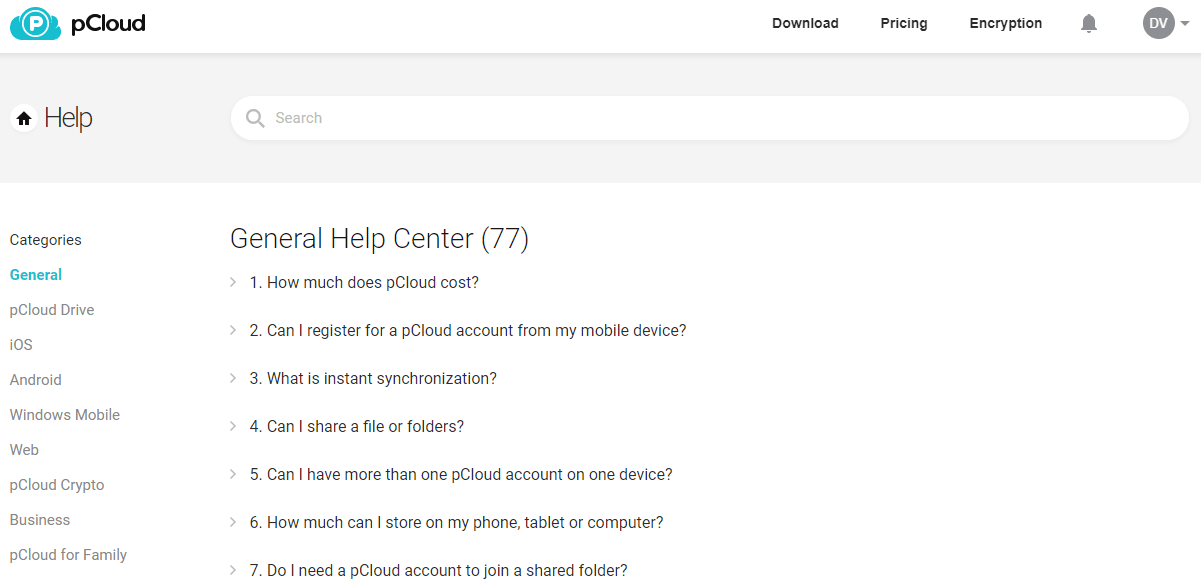
Task: Open "How much does pCloud cost?"
Action: pos(364,282)
